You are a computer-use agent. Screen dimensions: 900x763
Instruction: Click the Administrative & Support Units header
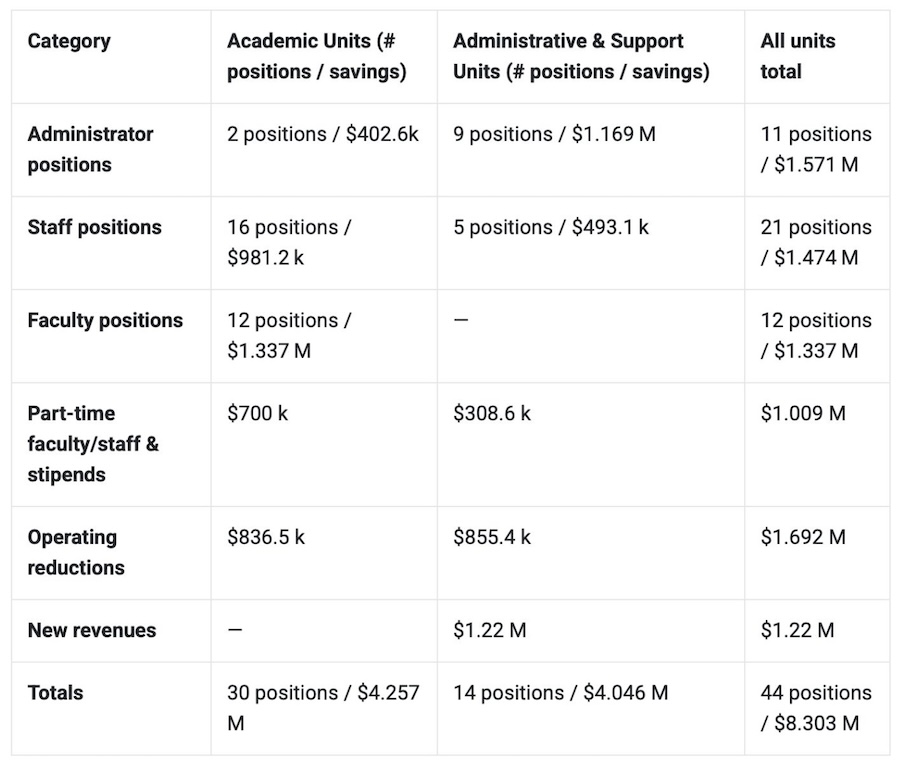(x=580, y=56)
